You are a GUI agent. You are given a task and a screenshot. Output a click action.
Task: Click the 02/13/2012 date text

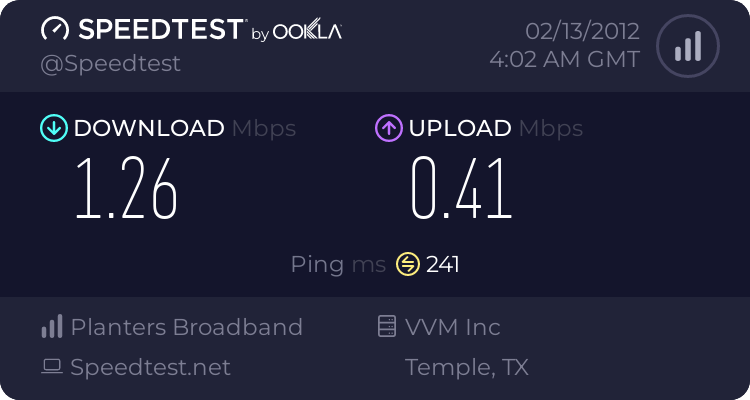point(583,32)
